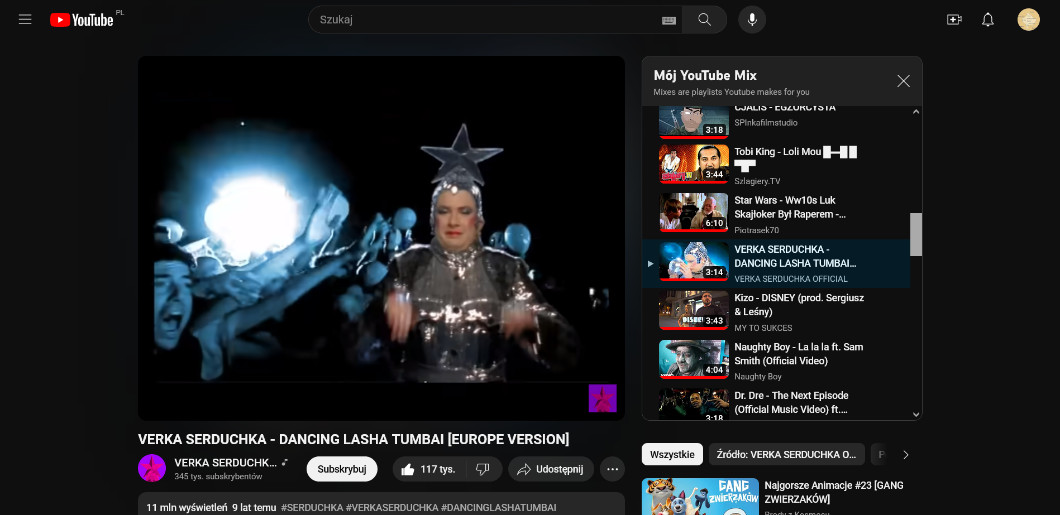Subscribe using the Subskrybuj button
Viewport: 1060px width, 515px height.
pyautogui.click(x=342, y=469)
